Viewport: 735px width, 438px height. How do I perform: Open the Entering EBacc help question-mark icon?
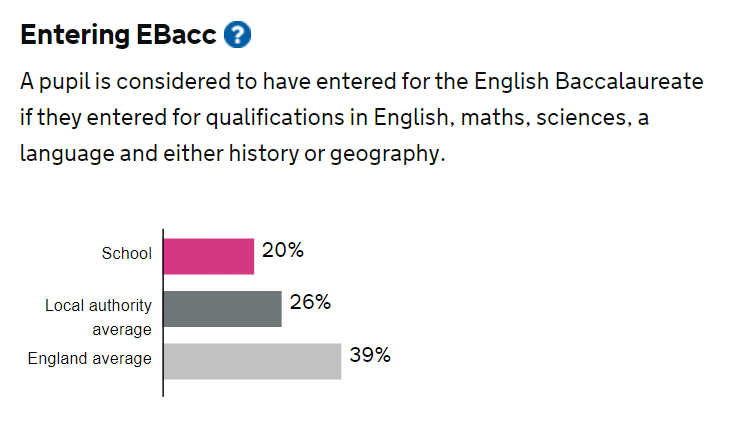tap(237, 35)
